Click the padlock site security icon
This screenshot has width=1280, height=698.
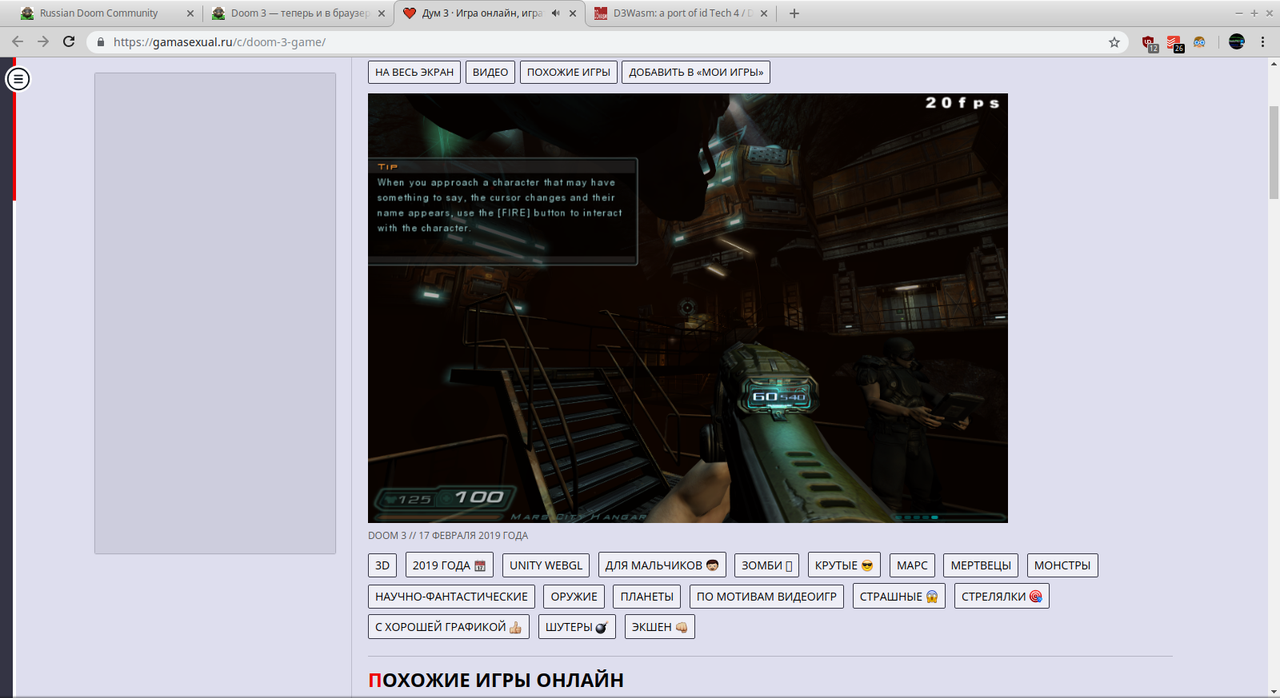100,42
